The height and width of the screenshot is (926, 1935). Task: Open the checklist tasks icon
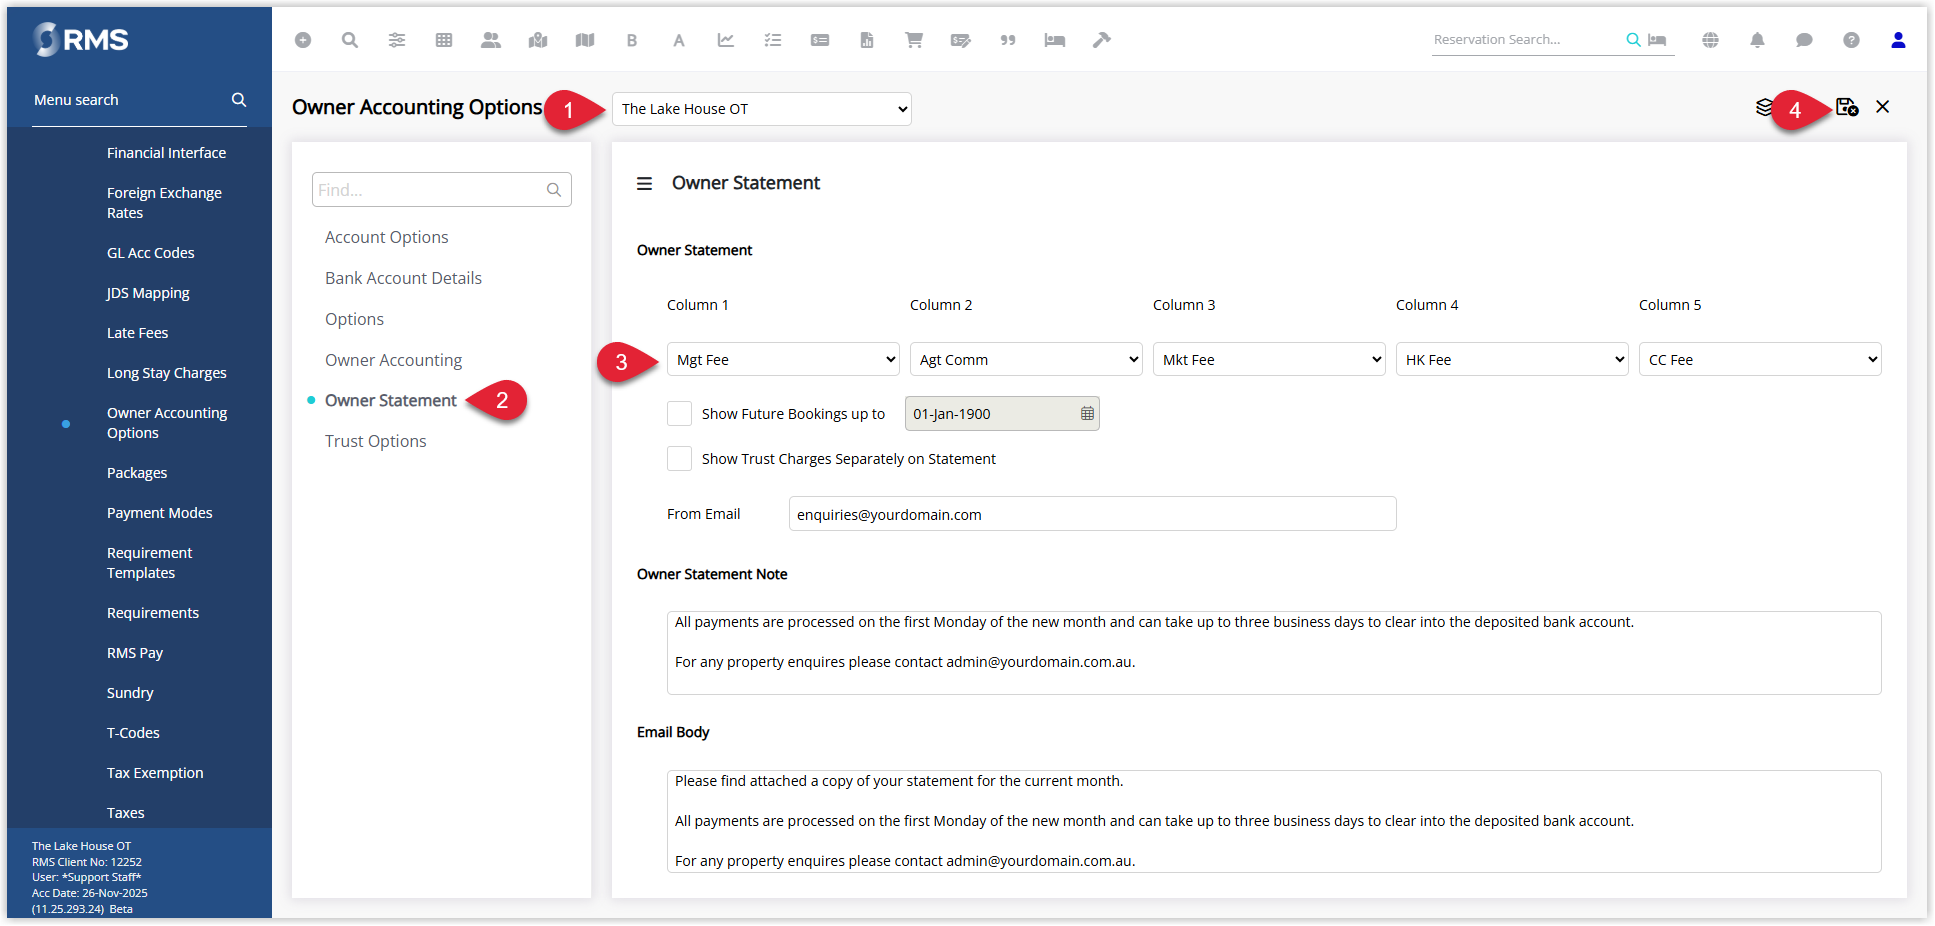[773, 40]
